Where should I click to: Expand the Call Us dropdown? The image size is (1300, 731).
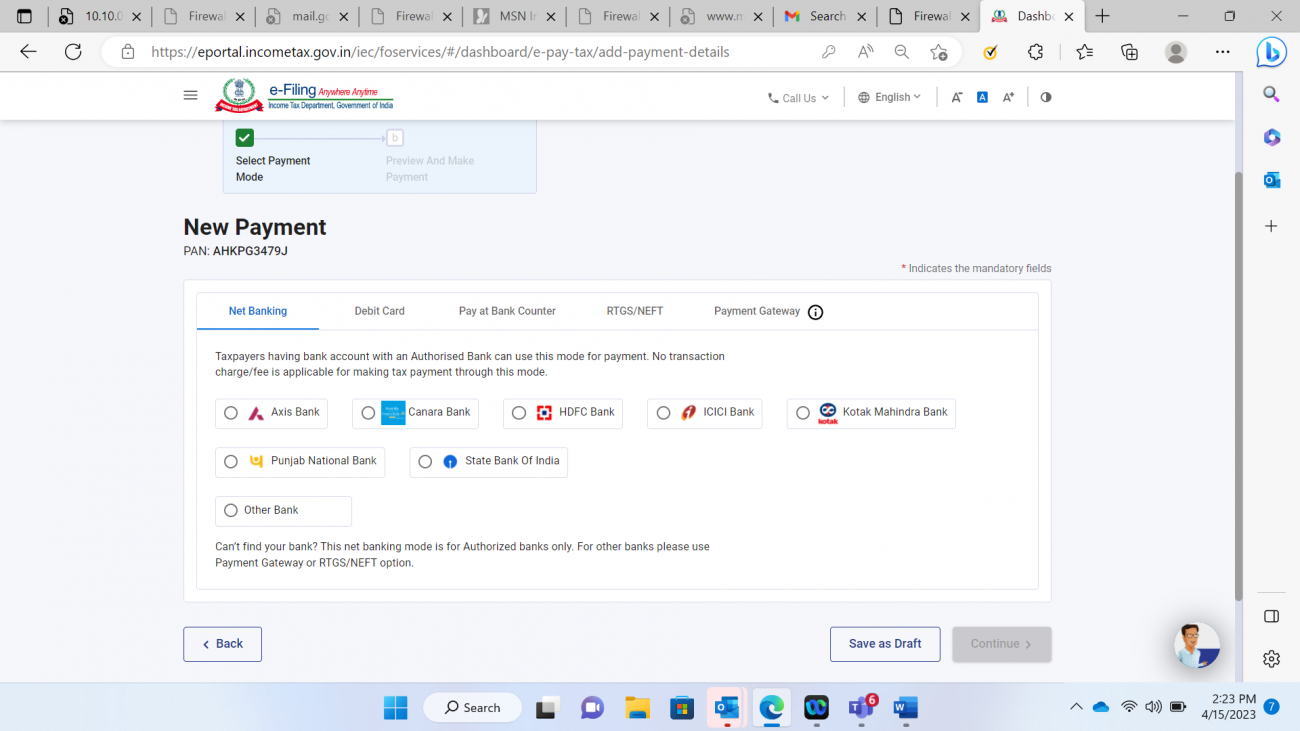click(798, 98)
